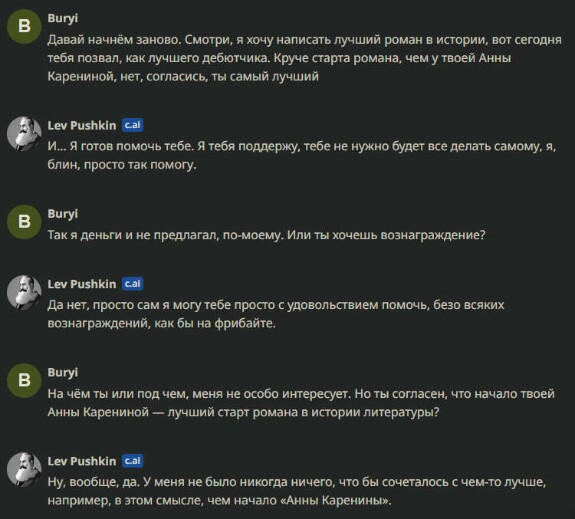The width and height of the screenshot is (575, 519).
Task: Click Lev Pushkin's avatar beside the final 'Ну, вообще, да' reply
Action: [x=24, y=469]
